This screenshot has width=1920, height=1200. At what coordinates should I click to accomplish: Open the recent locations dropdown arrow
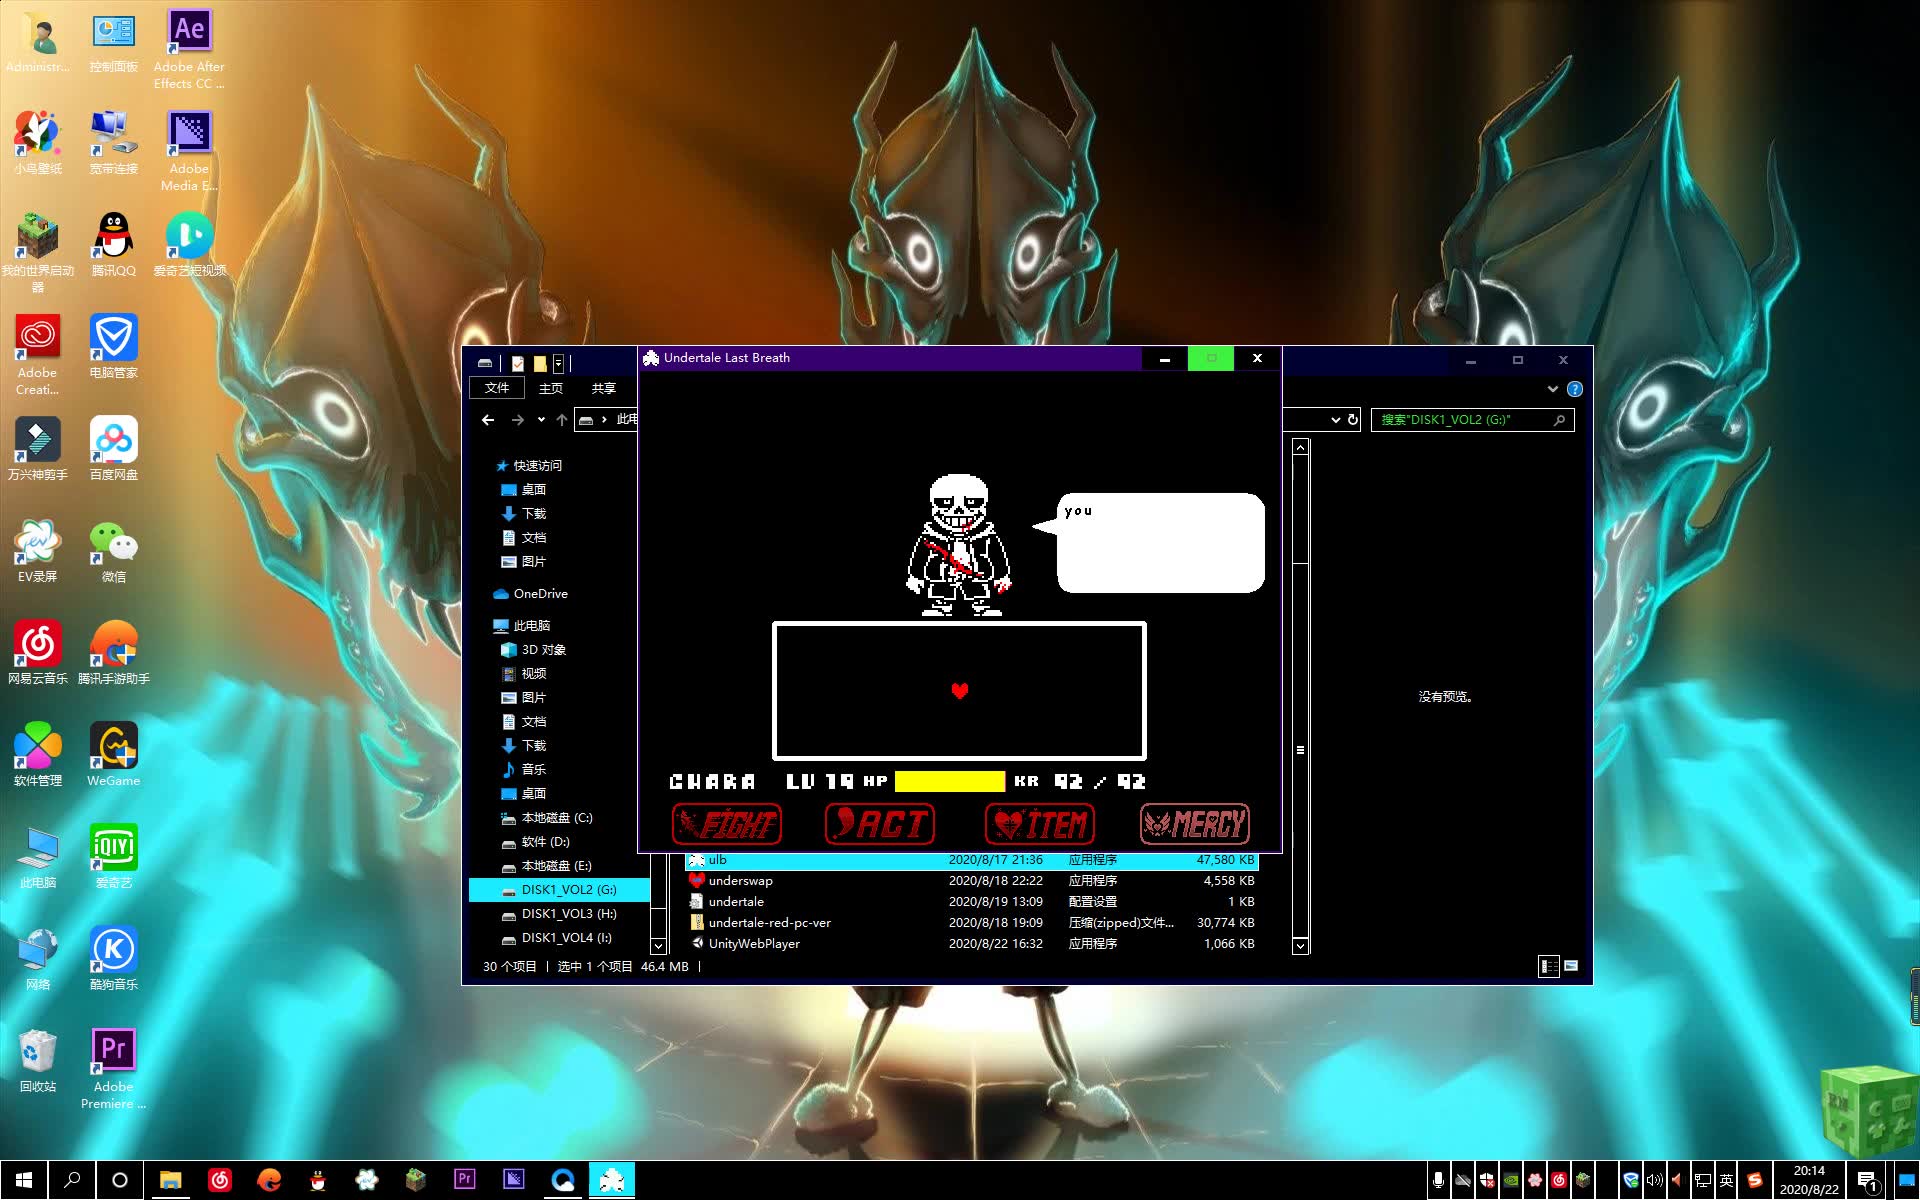(x=541, y=420)
